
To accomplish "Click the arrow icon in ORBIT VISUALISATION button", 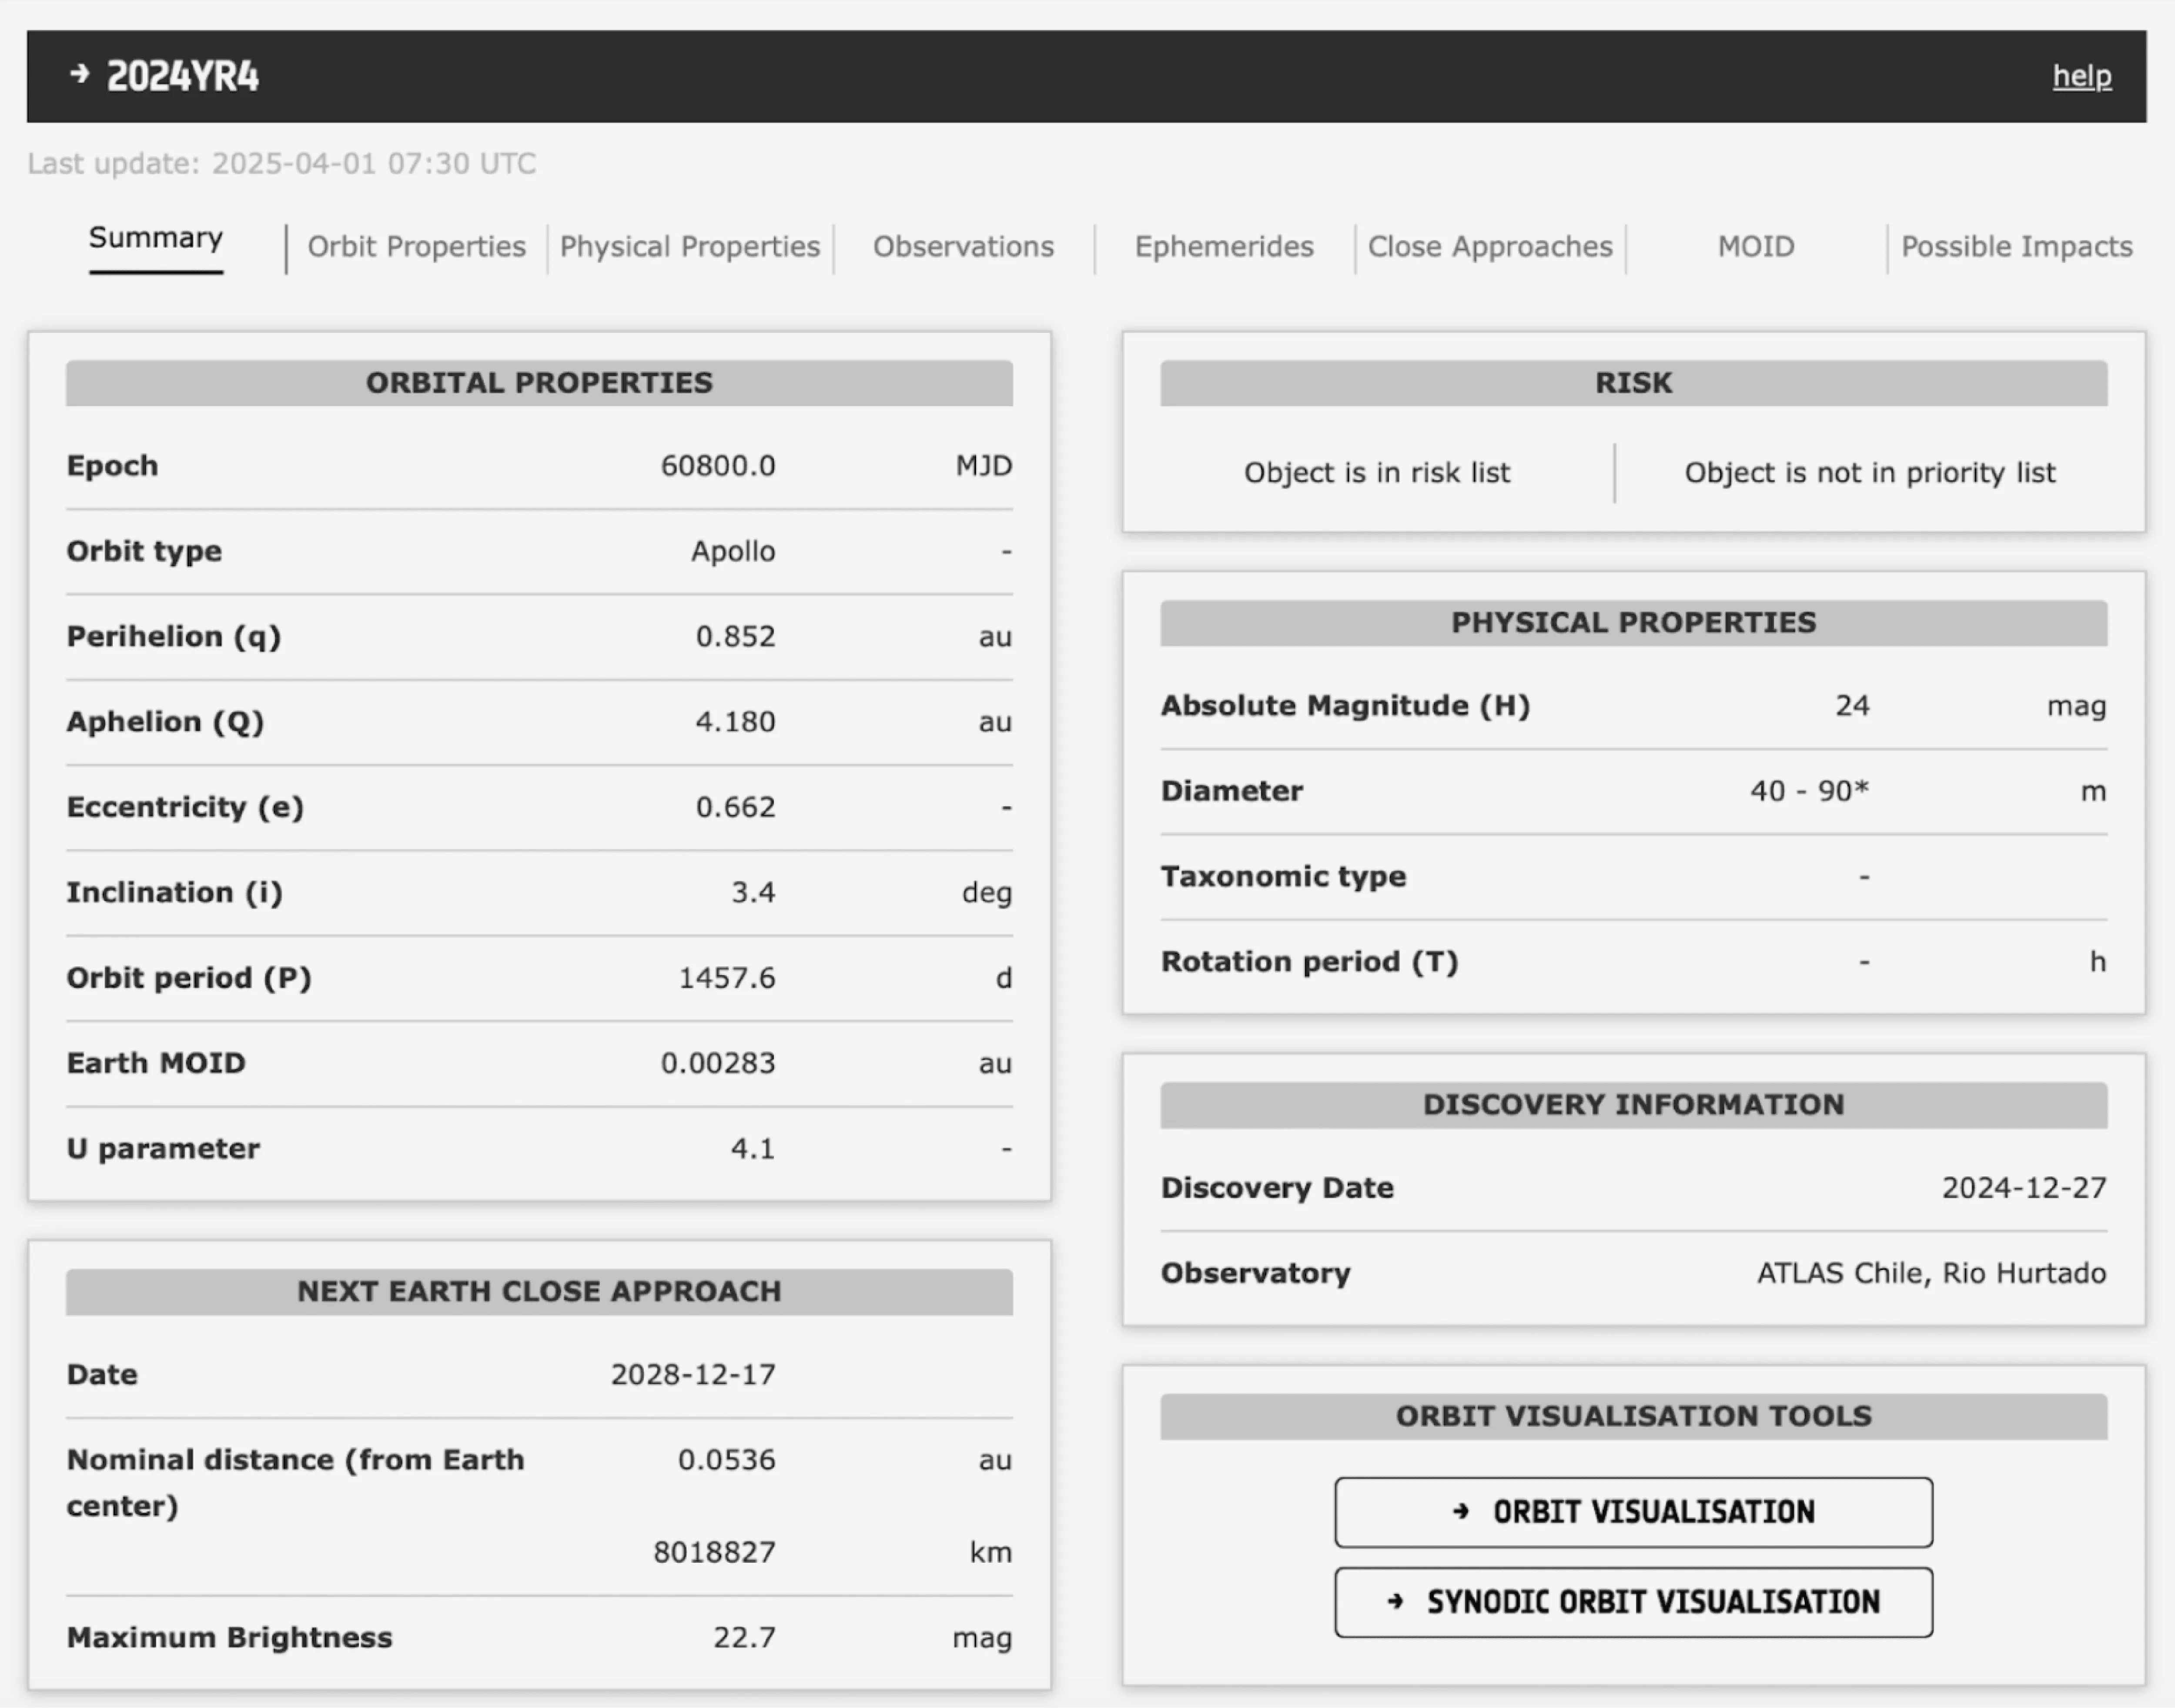I will 1461,1511.
